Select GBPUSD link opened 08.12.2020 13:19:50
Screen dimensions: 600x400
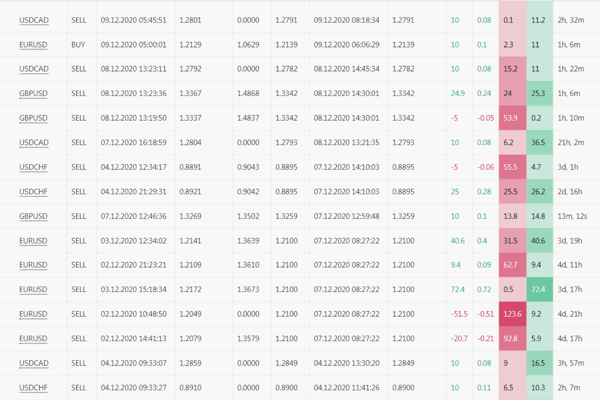(x=34, y=118)
